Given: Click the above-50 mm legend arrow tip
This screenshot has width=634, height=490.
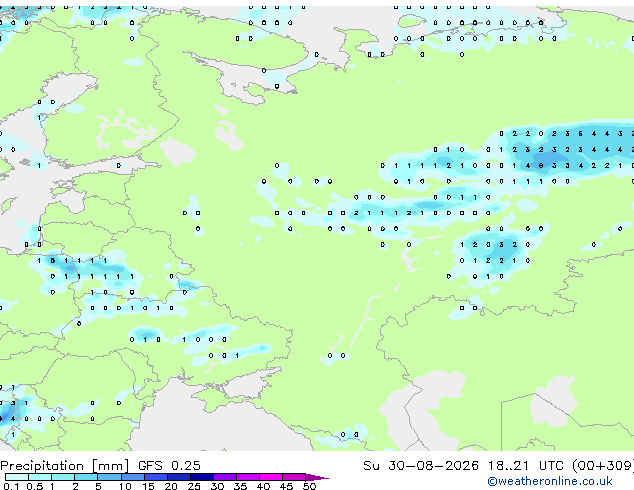Looking at the screenshot, I should pyautogui.click(x=317, y=477).
